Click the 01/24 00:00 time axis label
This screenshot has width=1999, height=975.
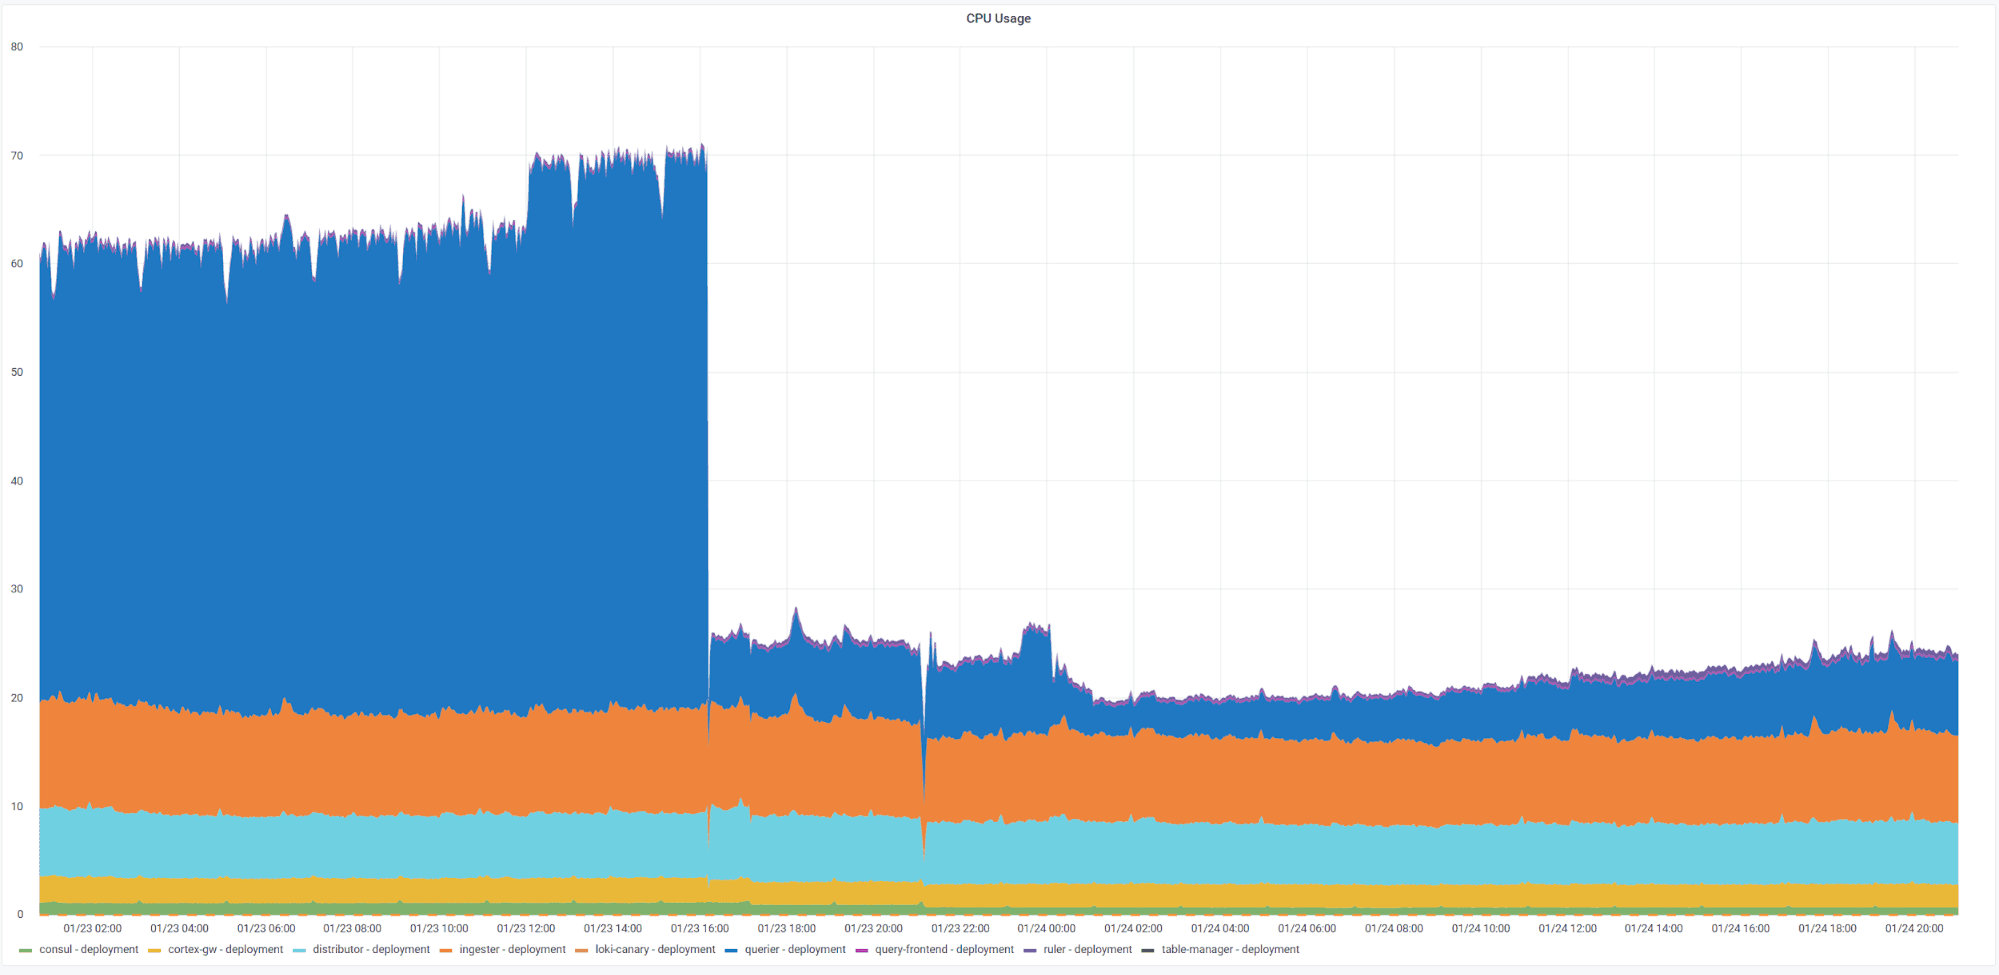click(x=1045, y=928)
